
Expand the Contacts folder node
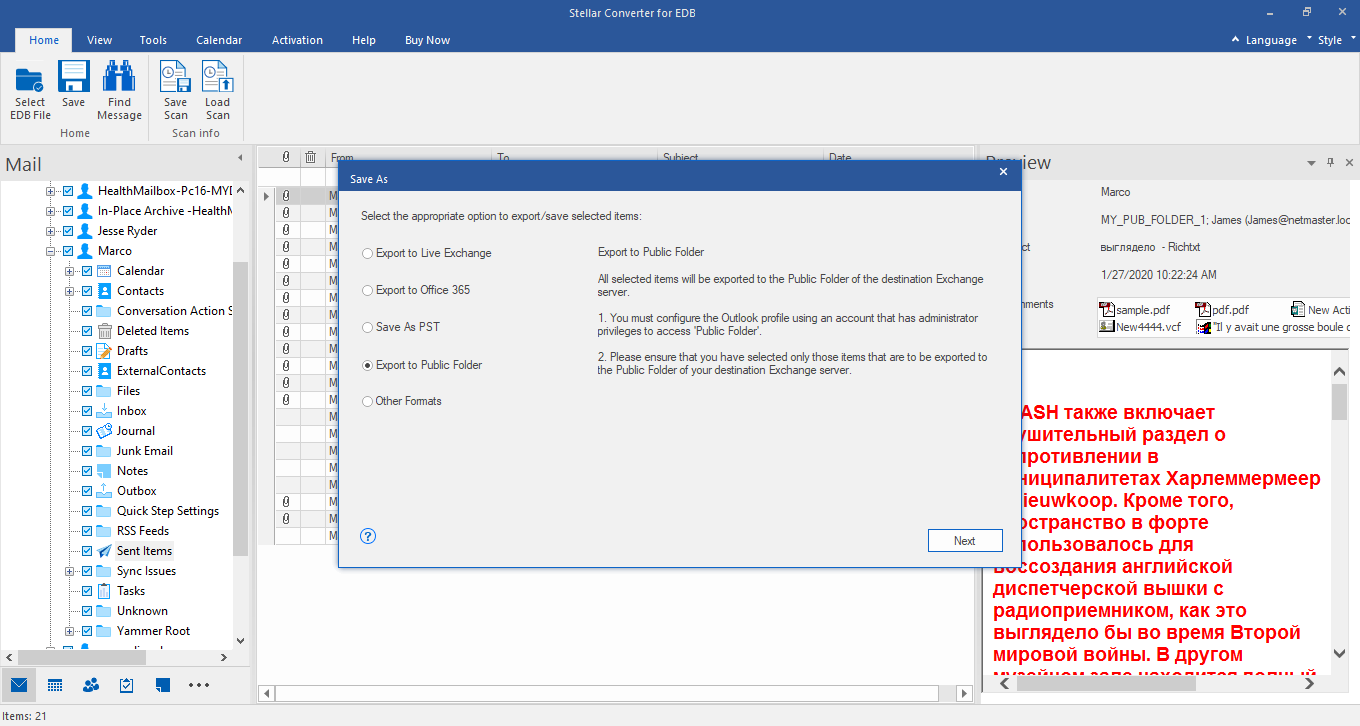(69, 291)
